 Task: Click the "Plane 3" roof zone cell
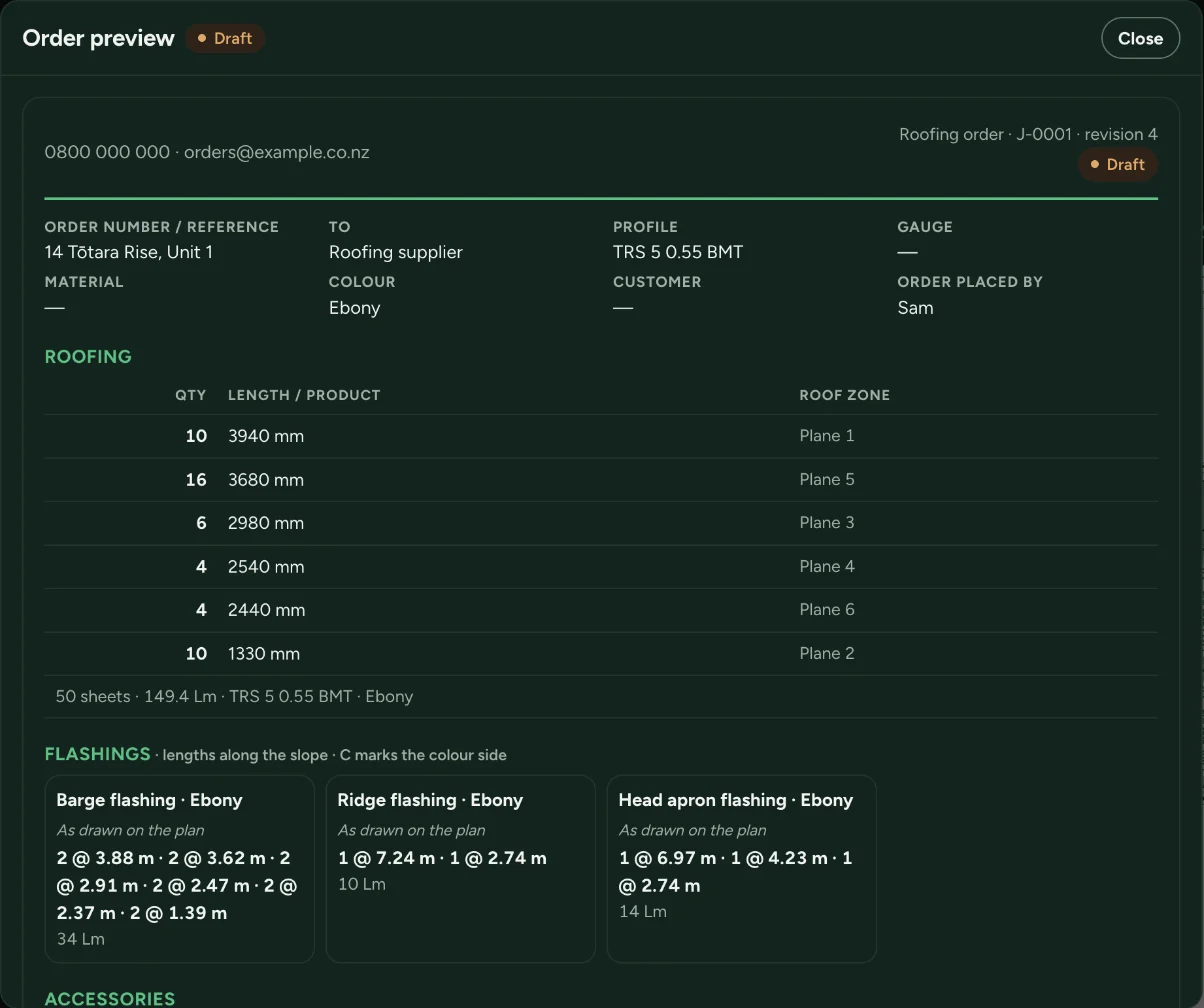[827, 523]
